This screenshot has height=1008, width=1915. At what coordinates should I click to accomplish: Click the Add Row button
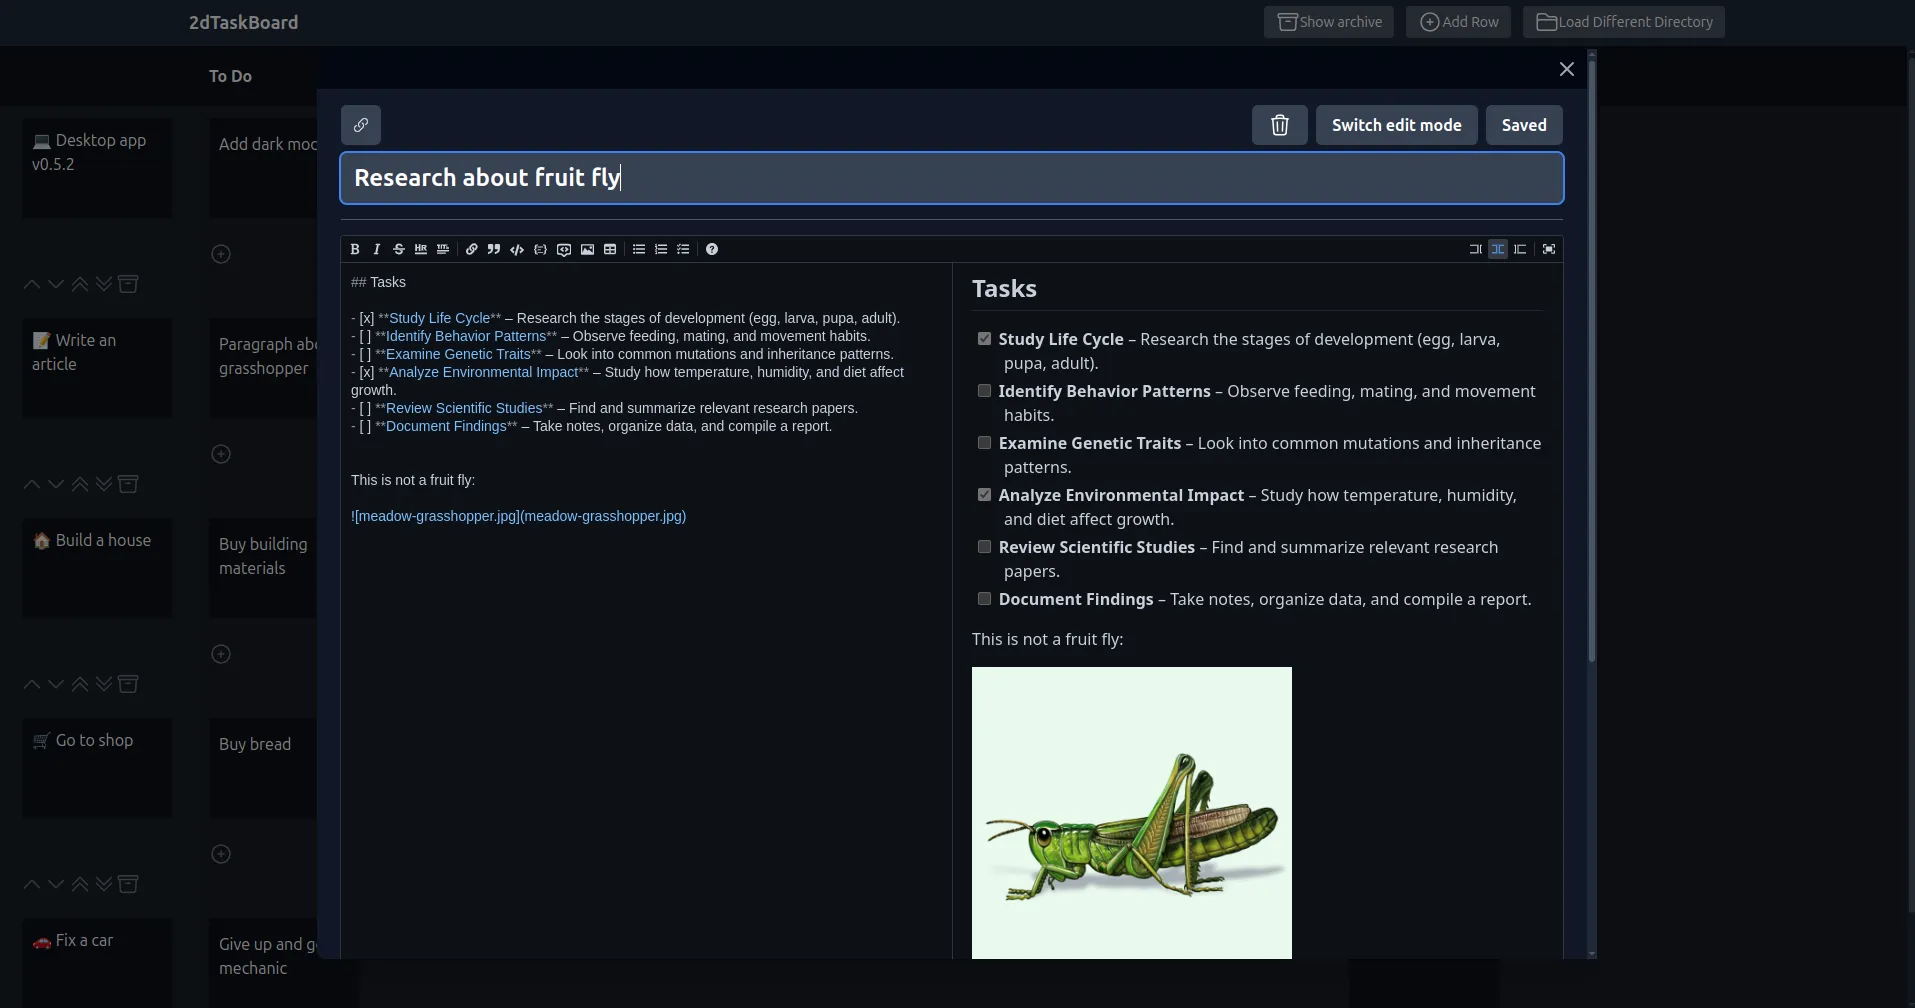pos(1459,22)
